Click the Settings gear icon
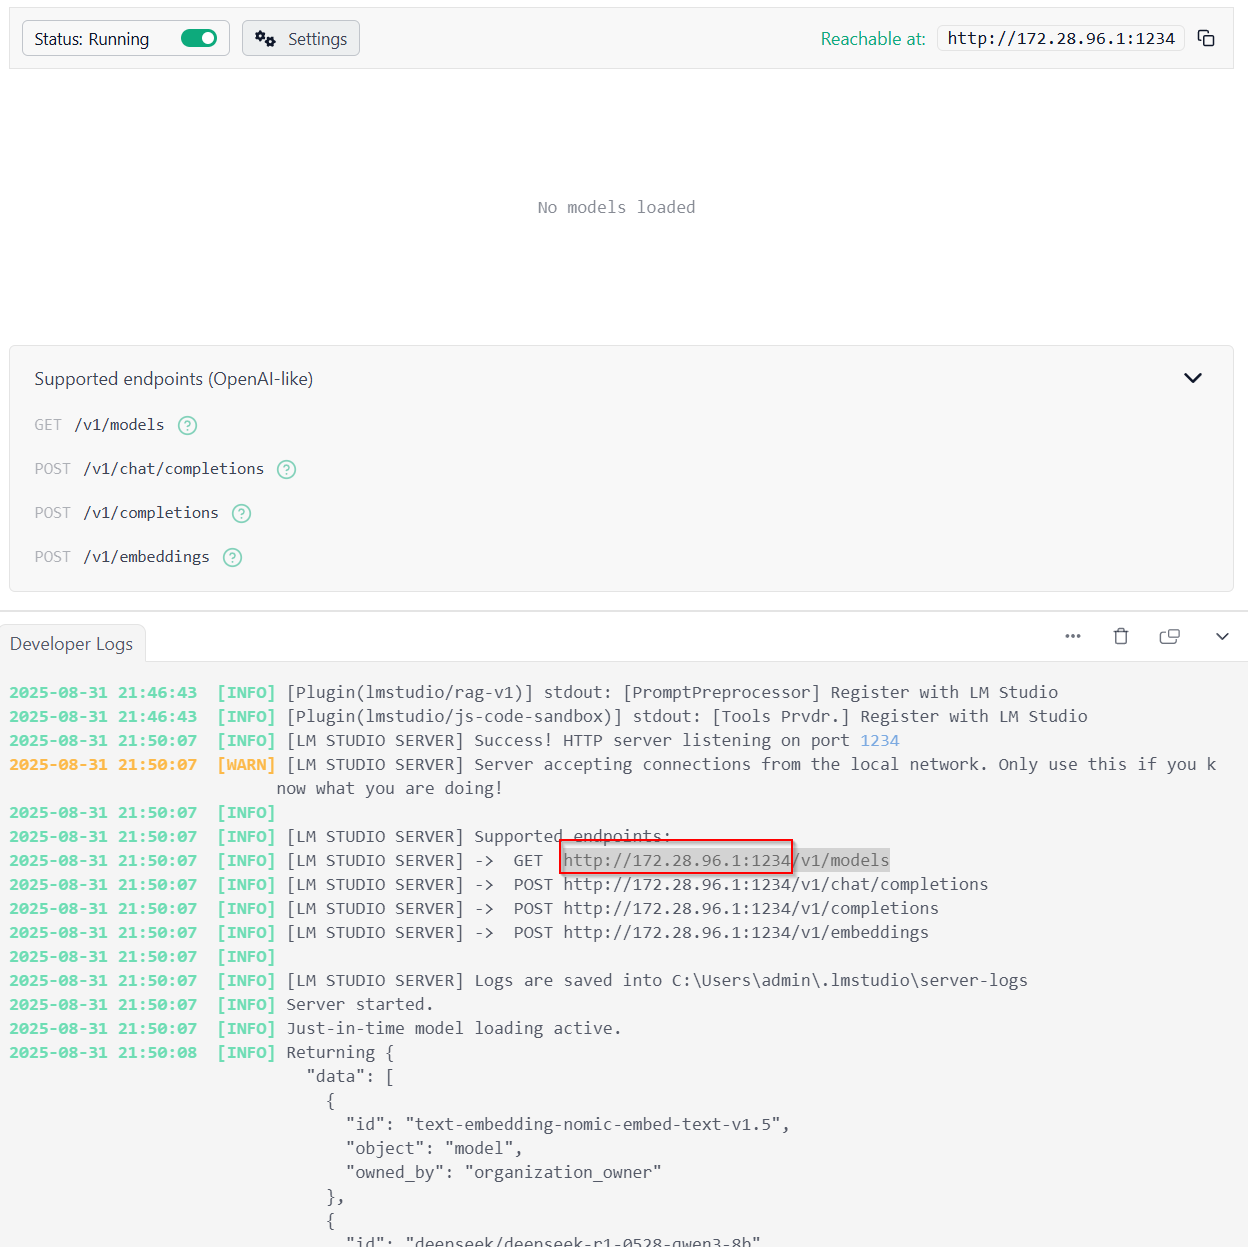The height and width of the screenshot is (1247, 1248). [265, 38]
